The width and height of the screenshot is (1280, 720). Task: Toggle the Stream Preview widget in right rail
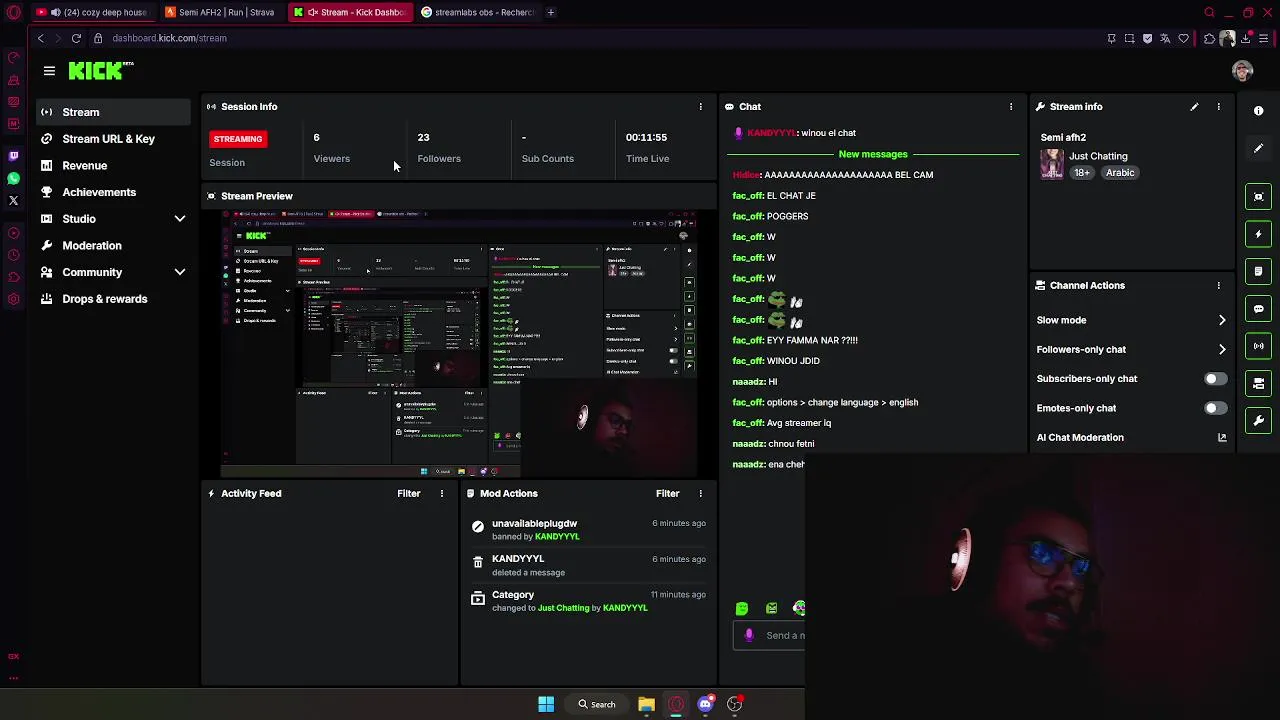click(x=1258, y=196)
